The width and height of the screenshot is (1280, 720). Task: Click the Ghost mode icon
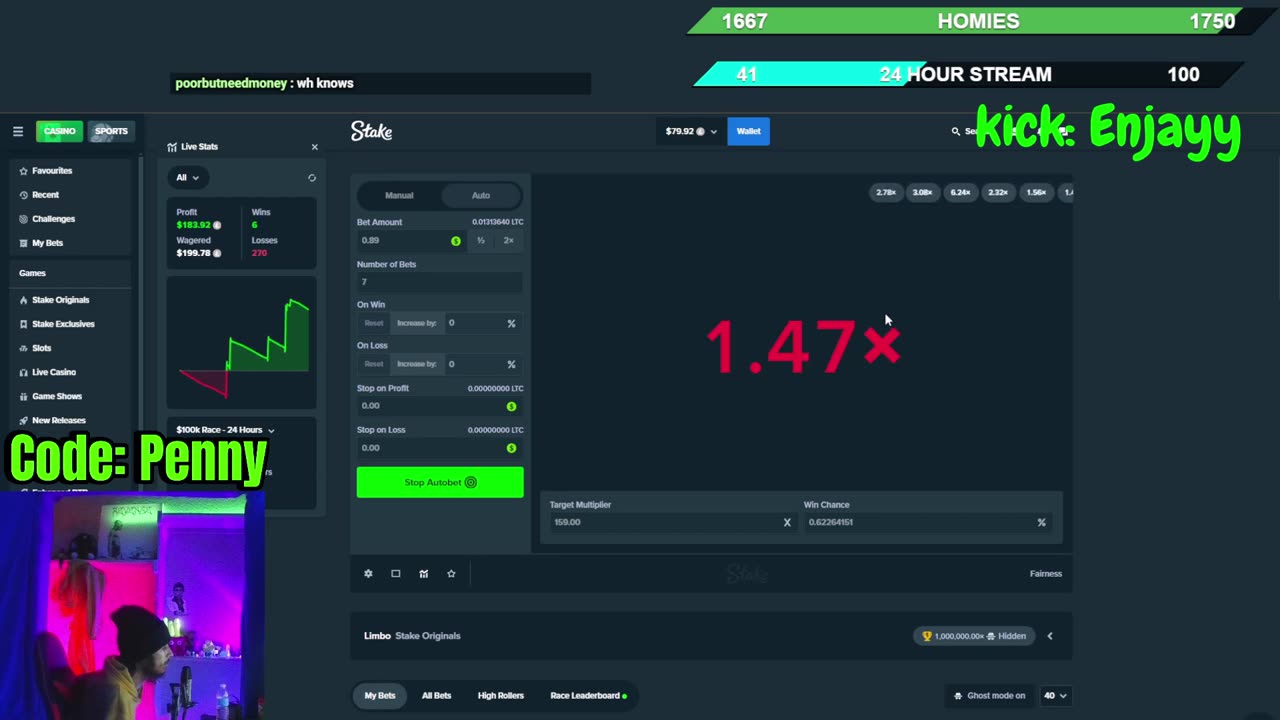(958, 696)
